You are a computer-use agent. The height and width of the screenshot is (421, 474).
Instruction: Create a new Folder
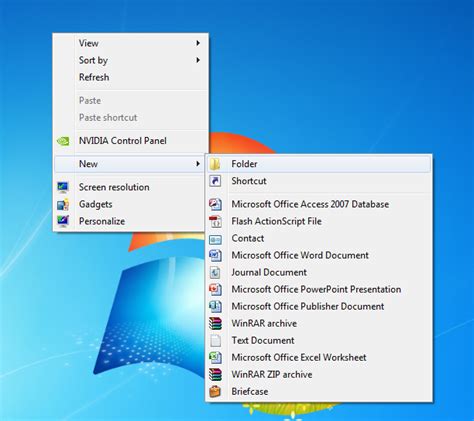(319, 164)
